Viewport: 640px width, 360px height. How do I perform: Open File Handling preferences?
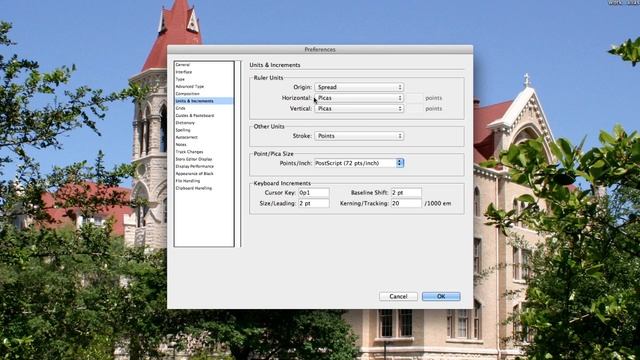188,181
